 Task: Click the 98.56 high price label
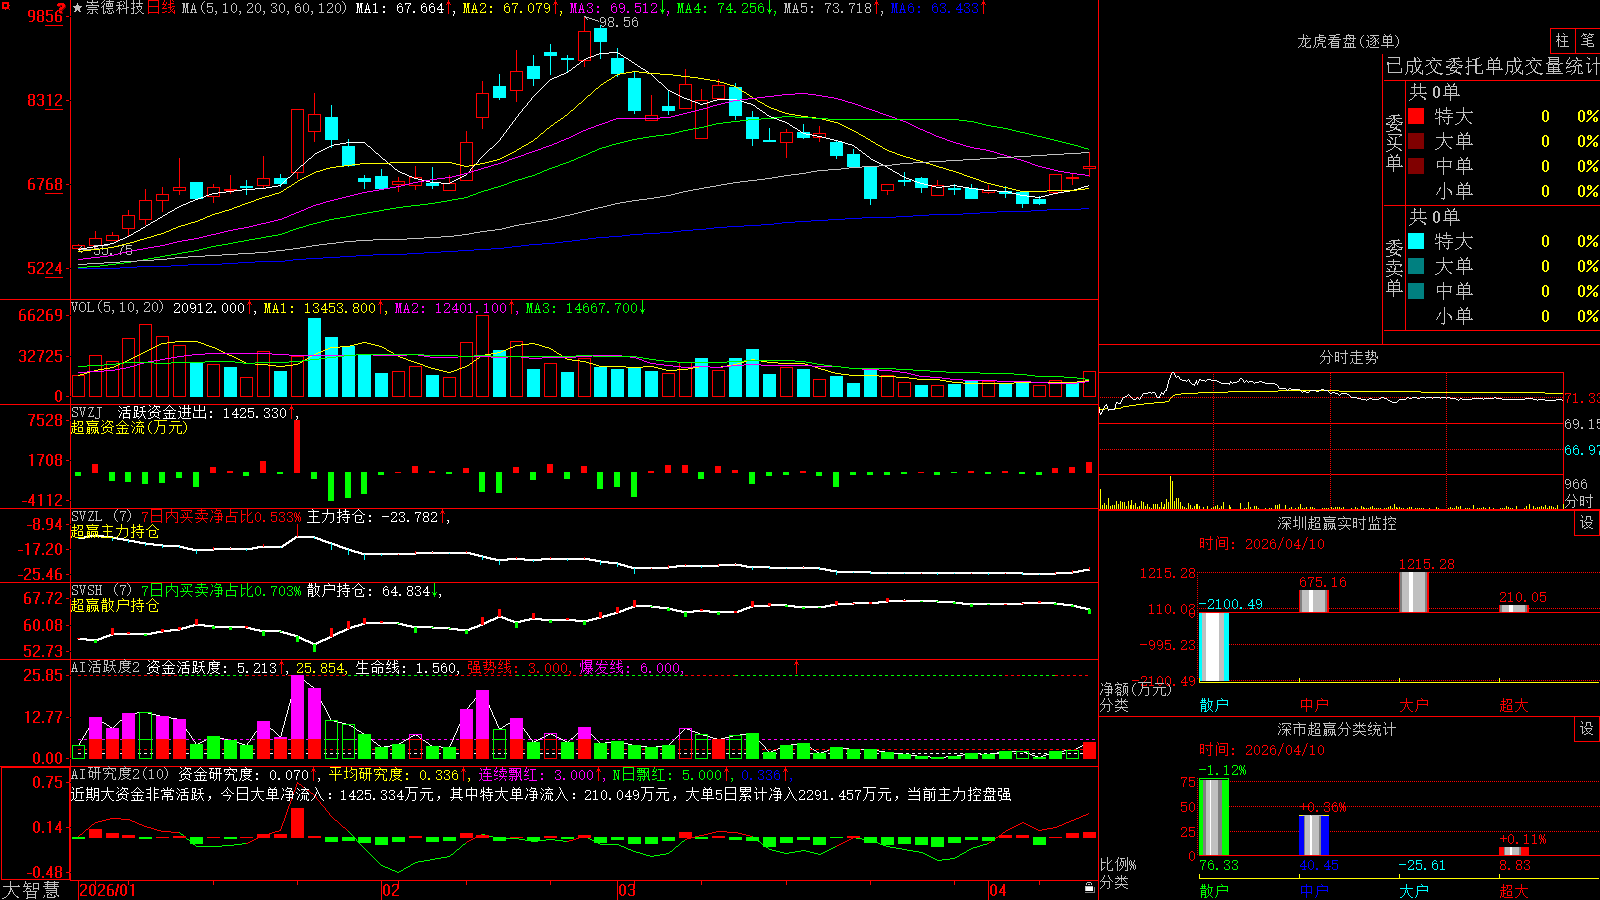[619, 22]
